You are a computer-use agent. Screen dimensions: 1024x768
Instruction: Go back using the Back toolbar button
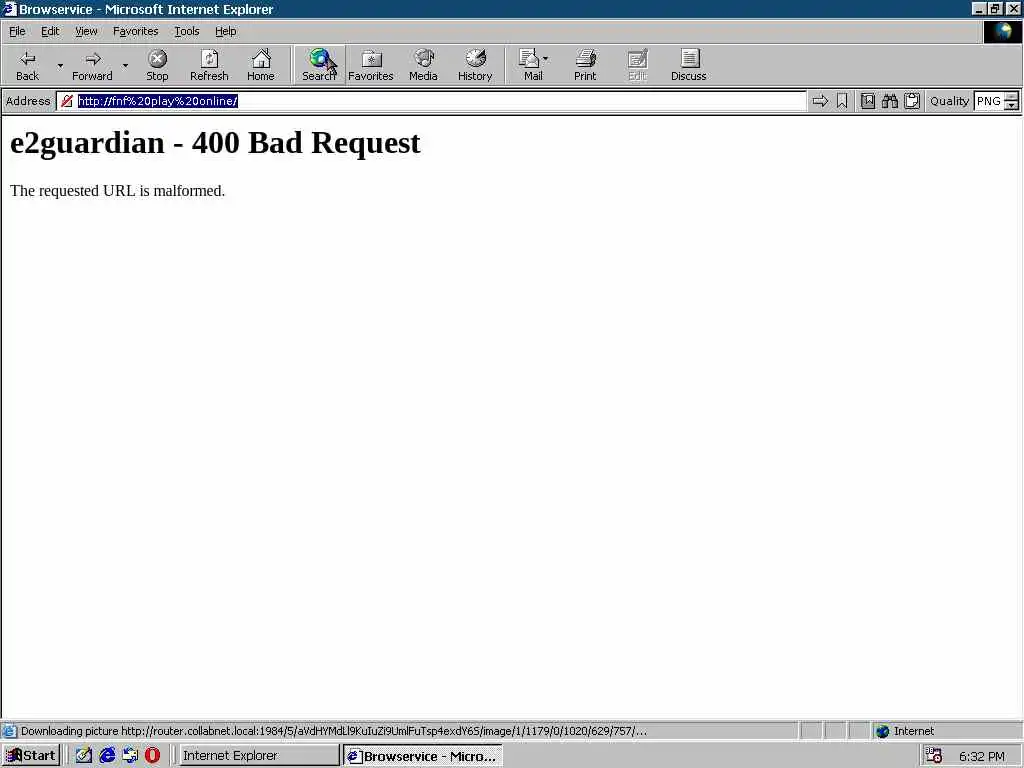(27, 65)
